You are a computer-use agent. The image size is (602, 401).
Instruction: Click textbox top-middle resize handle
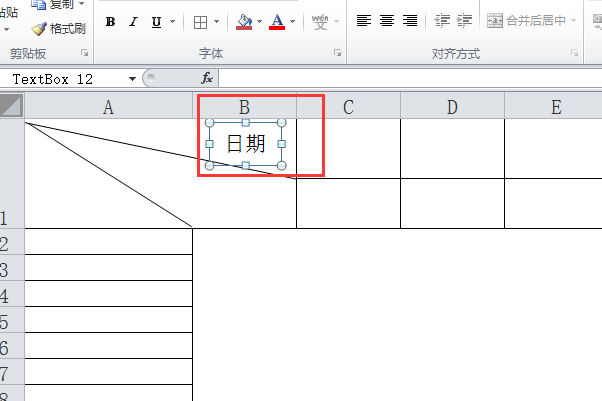pos(246,123)
